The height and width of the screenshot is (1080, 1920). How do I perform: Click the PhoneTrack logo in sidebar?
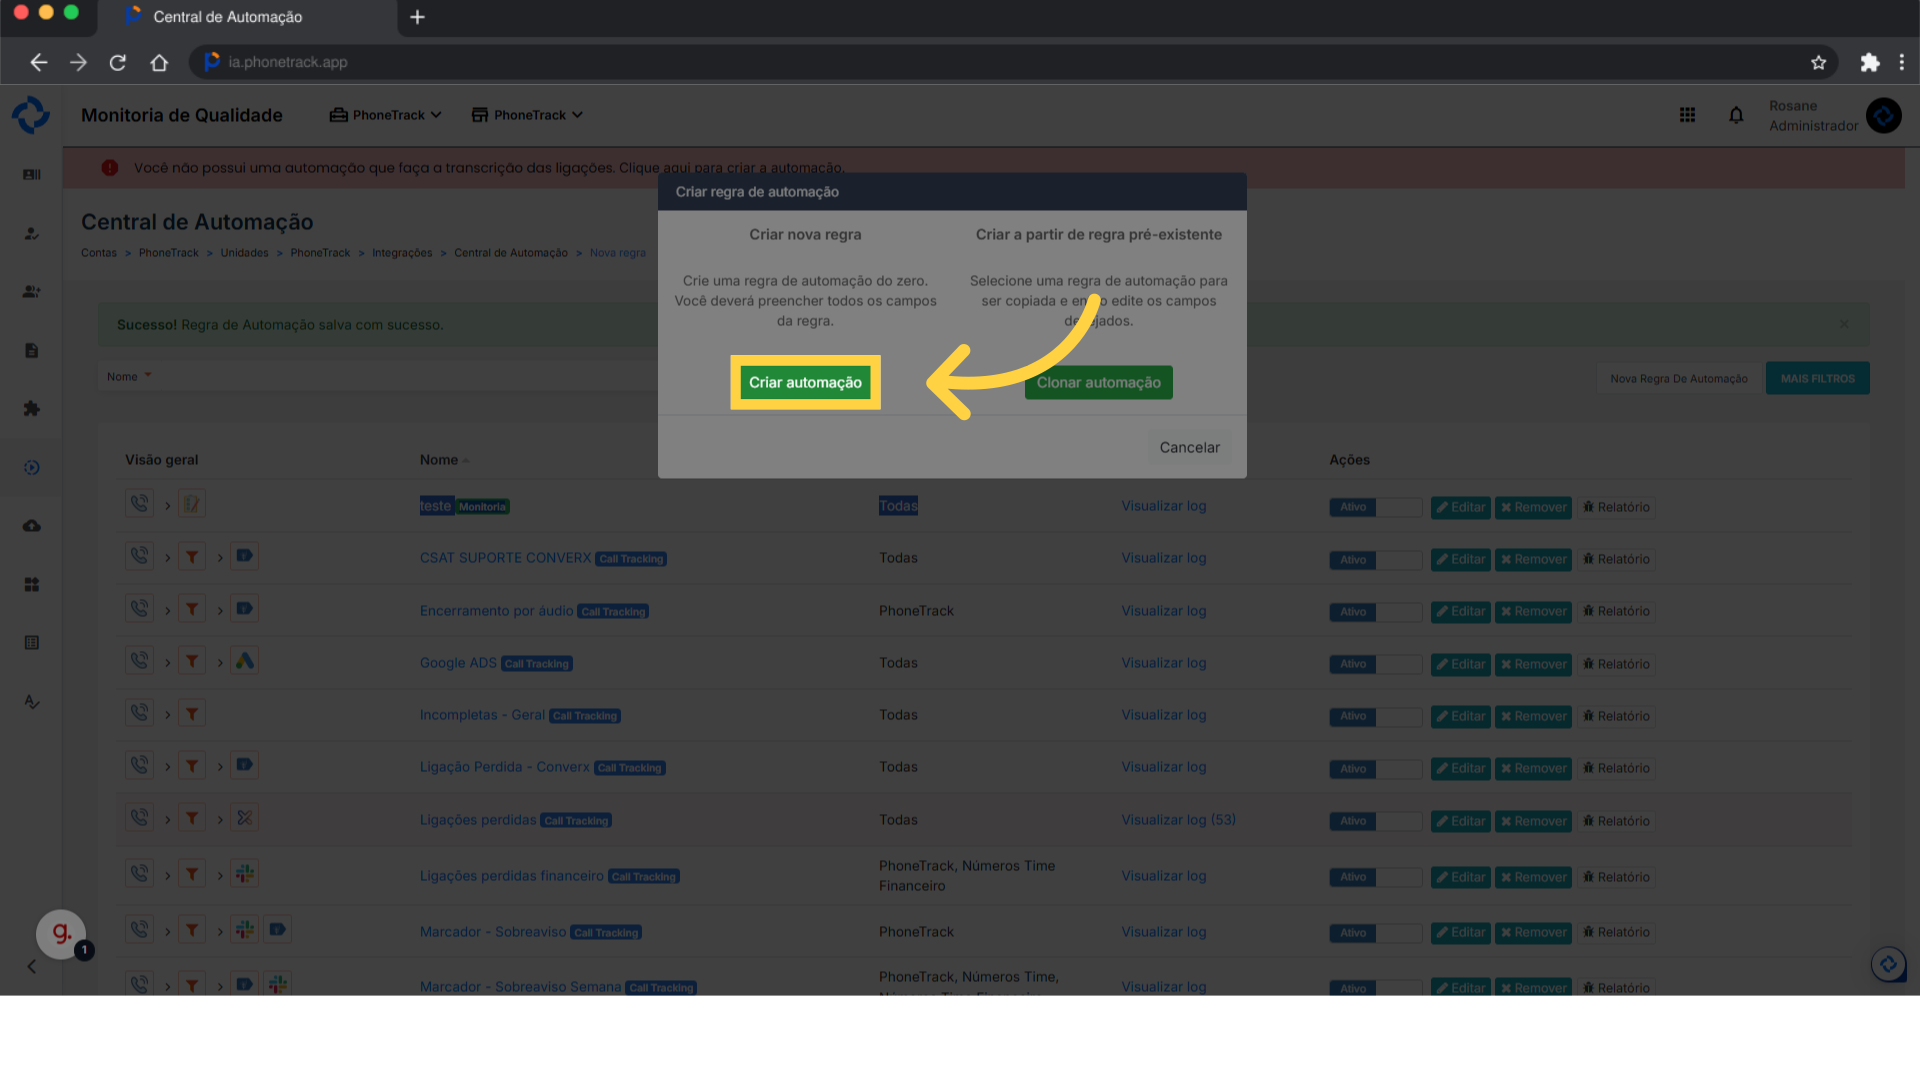pos(31,115)
